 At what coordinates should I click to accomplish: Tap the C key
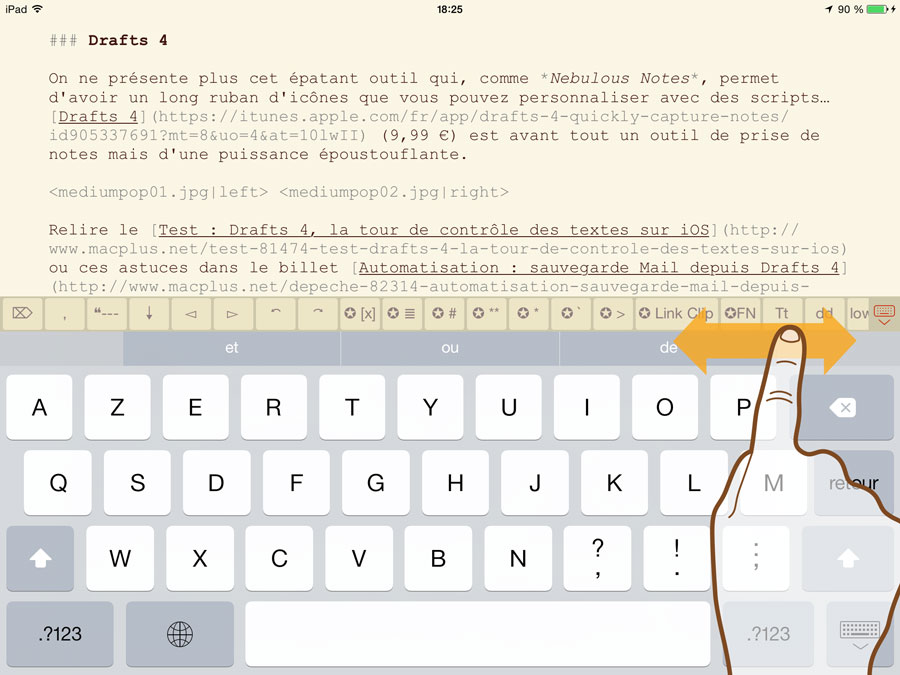[279, 558]
